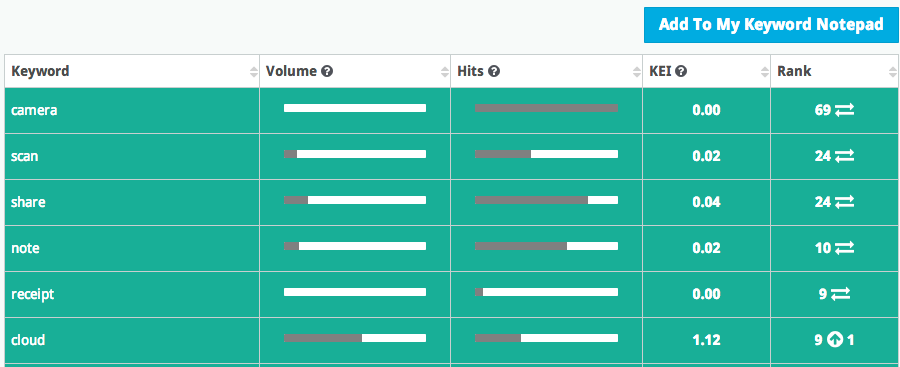Sort table by Volume column arrows
This screenshot has height=367, width=900.
click(445, 72)
